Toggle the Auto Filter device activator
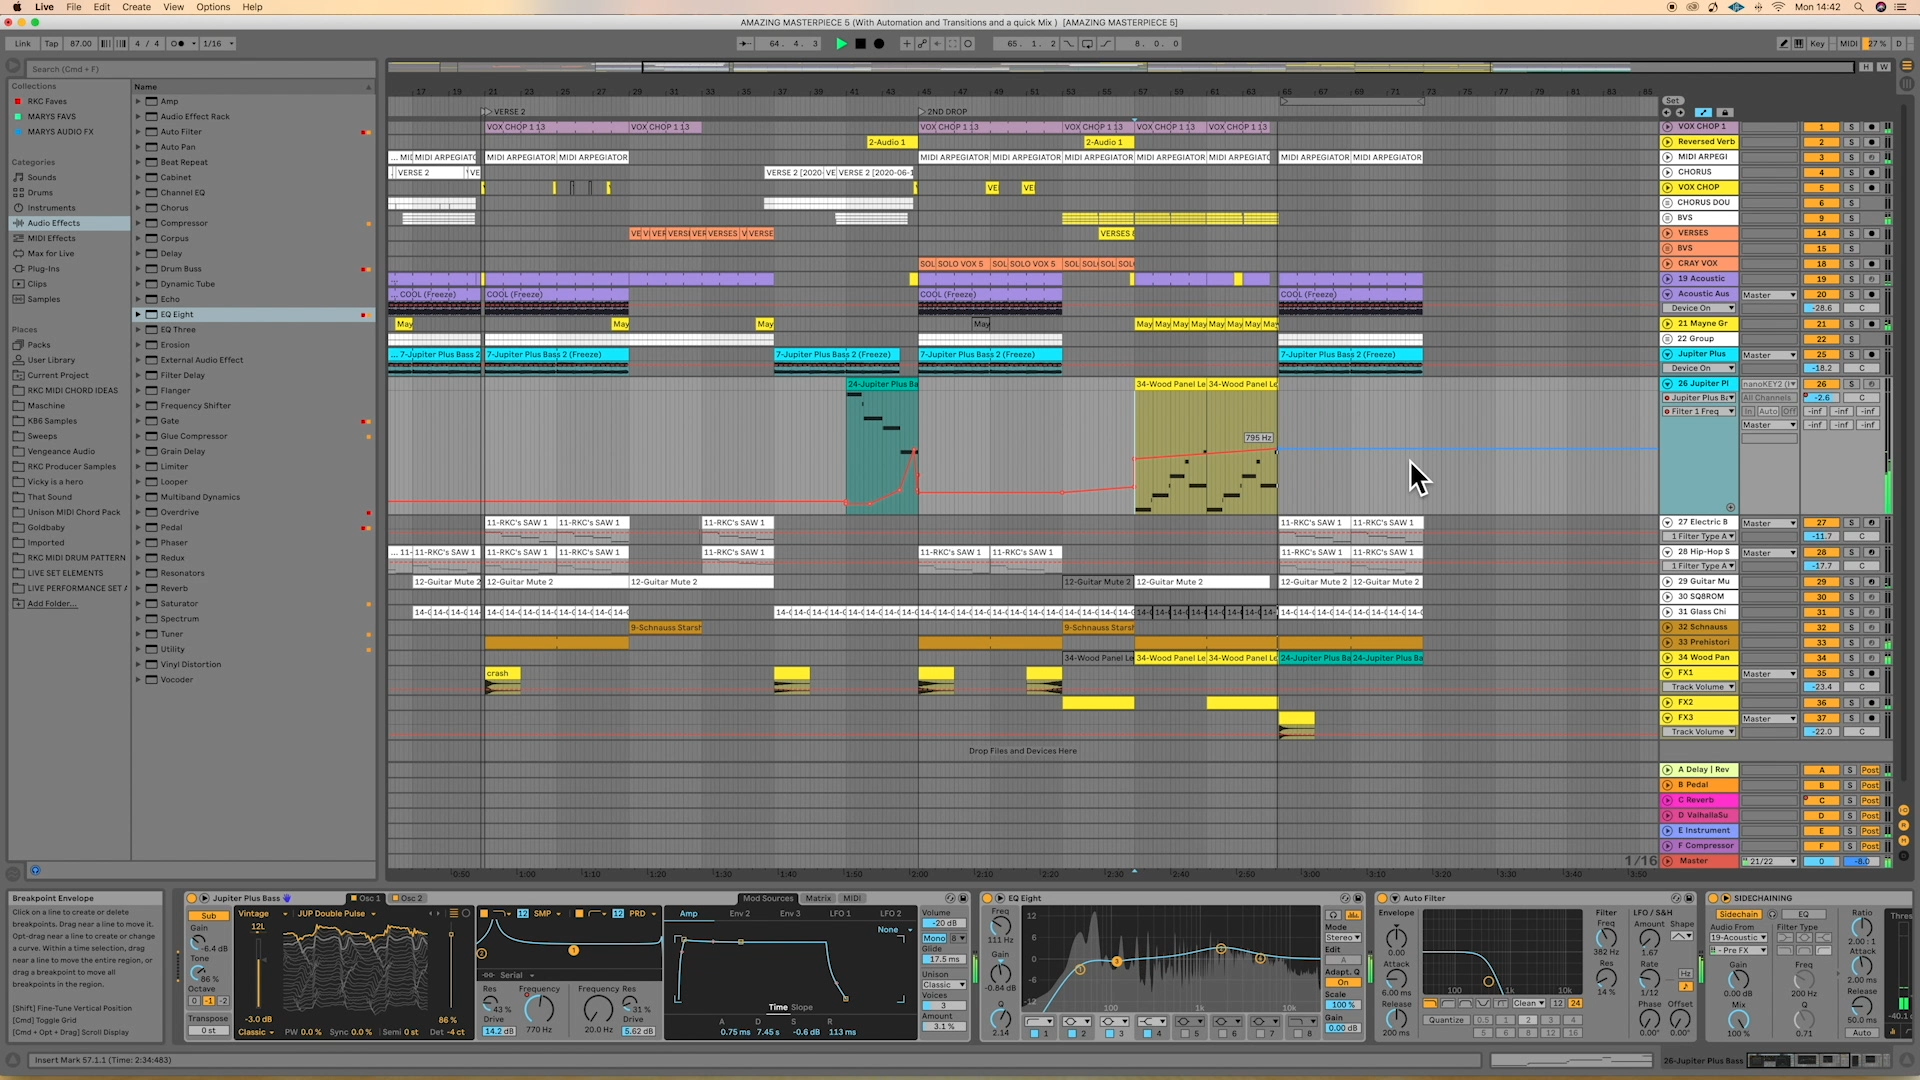Screen dimensions: 1920x1080 coord(1381,898)
